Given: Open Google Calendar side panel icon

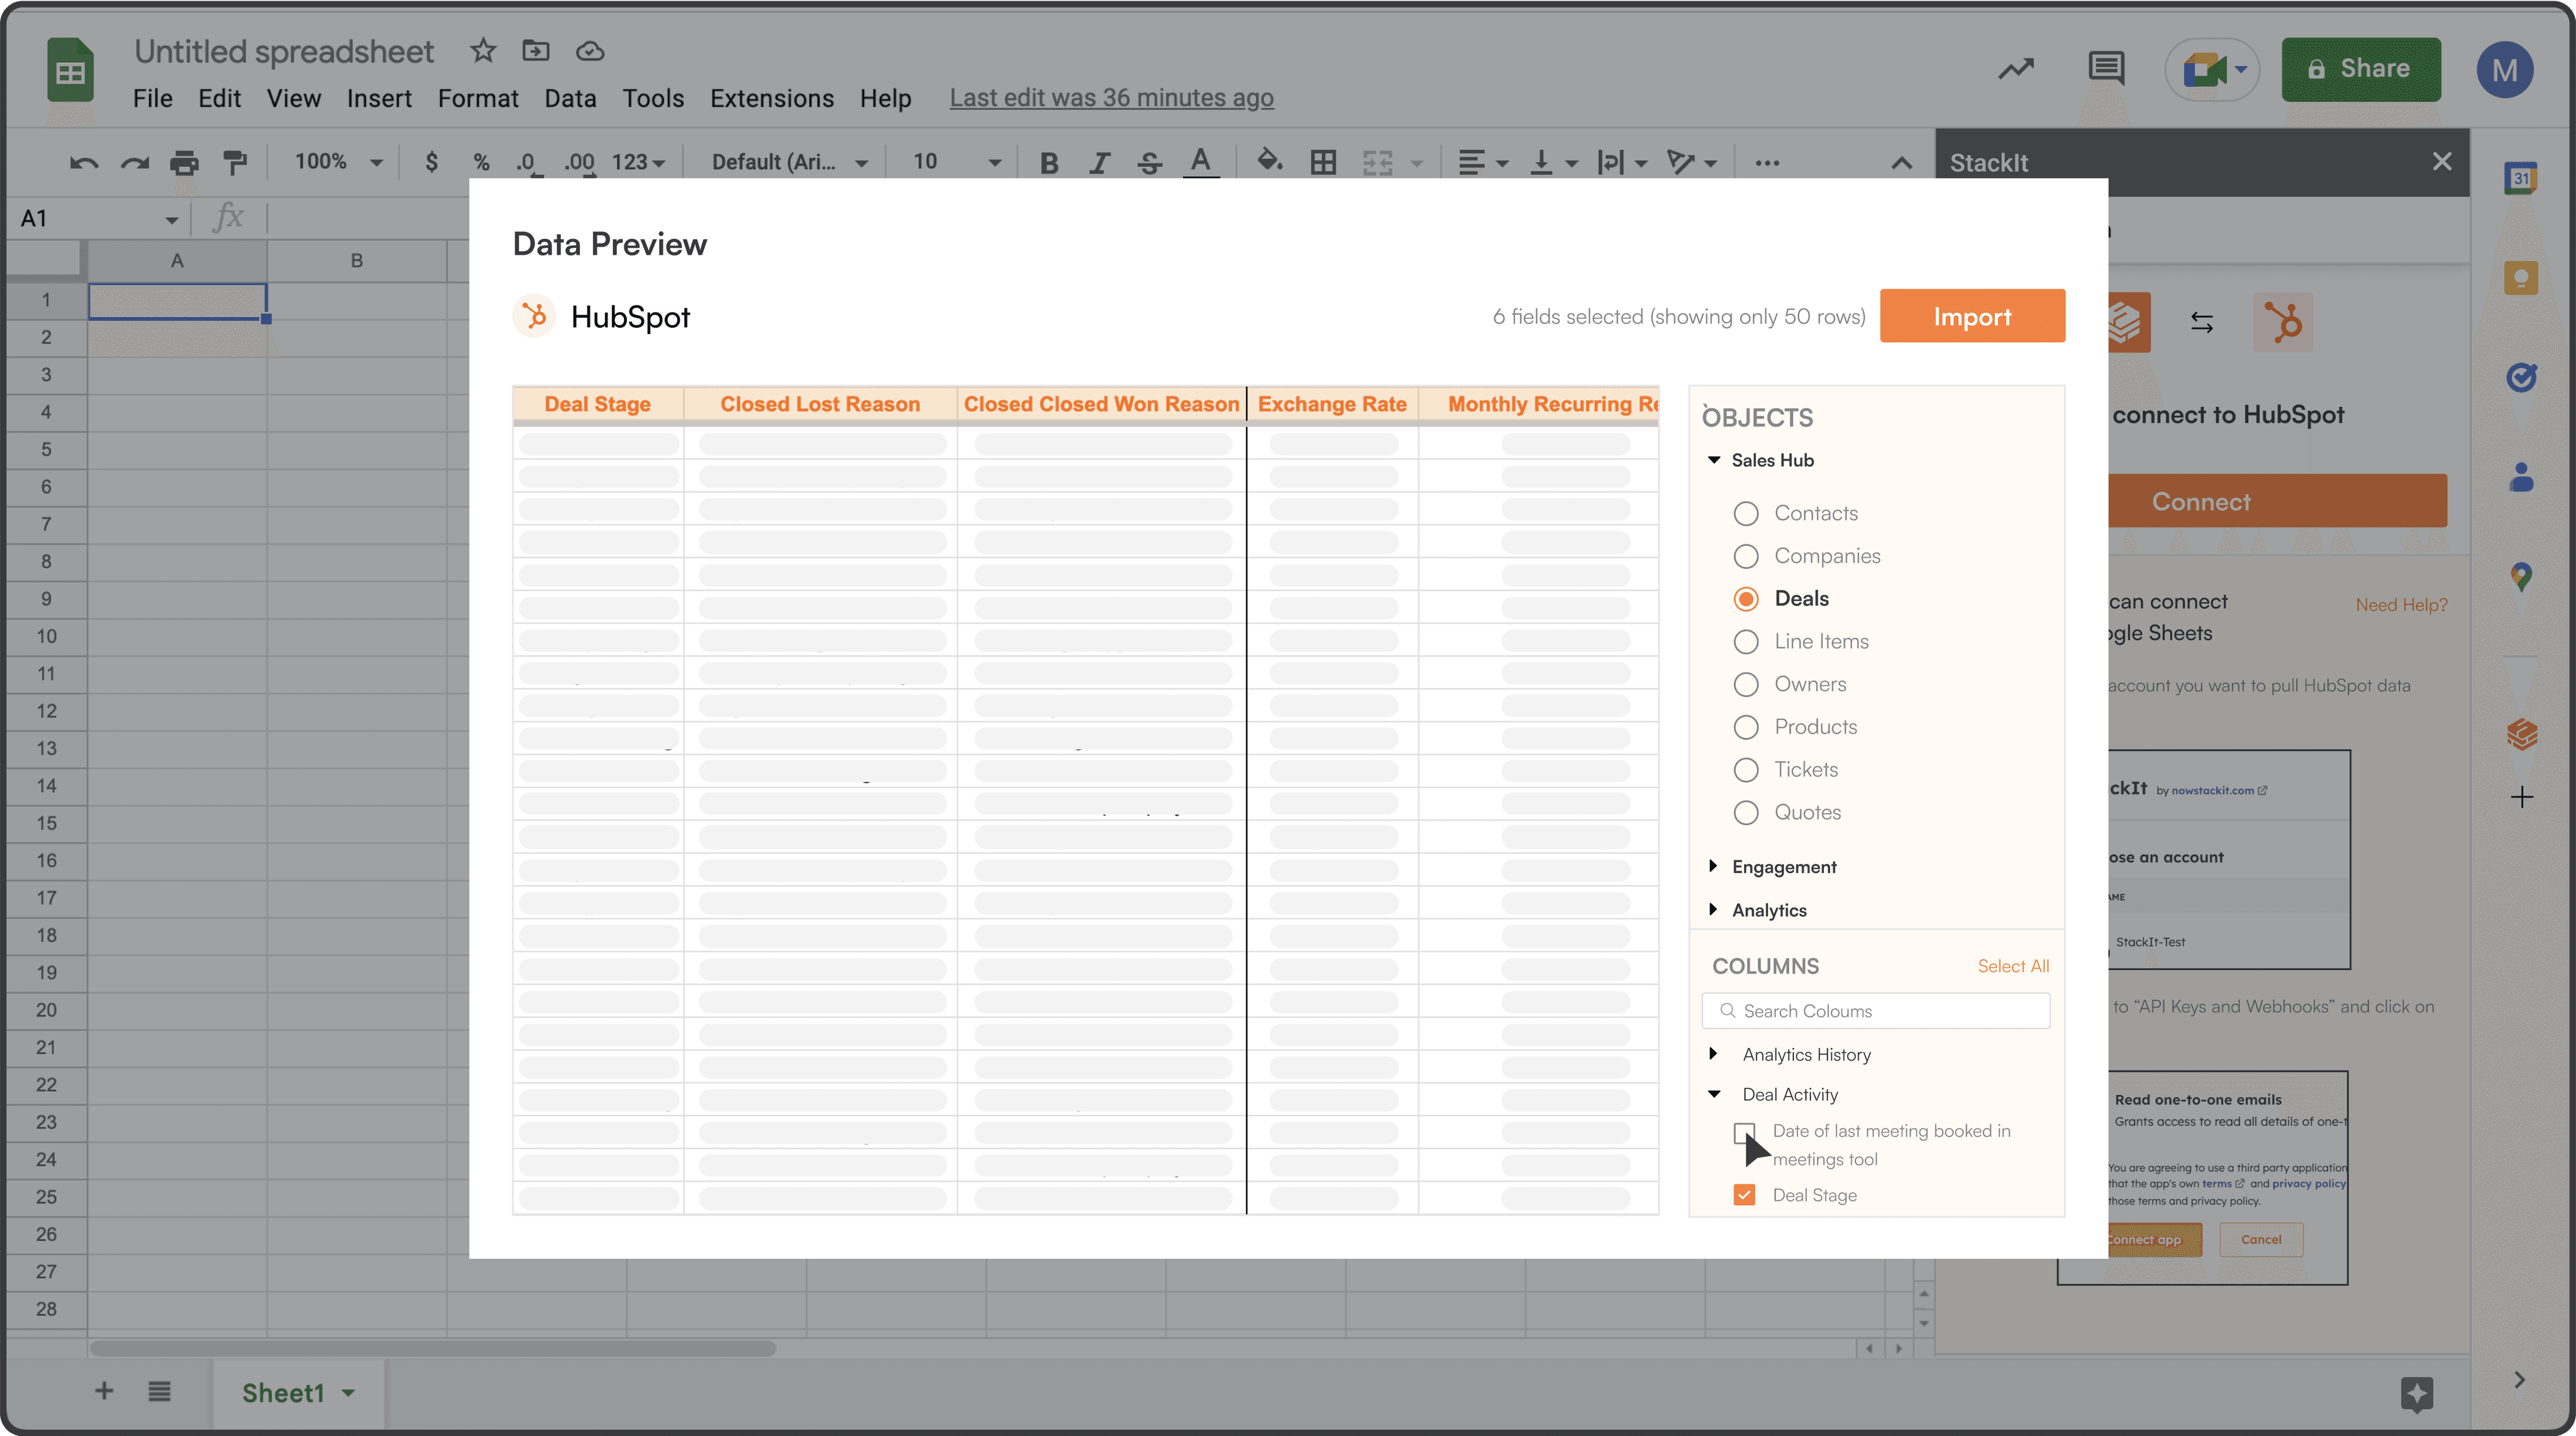Looking at the screenshot, I should [x=2521, y=179].
